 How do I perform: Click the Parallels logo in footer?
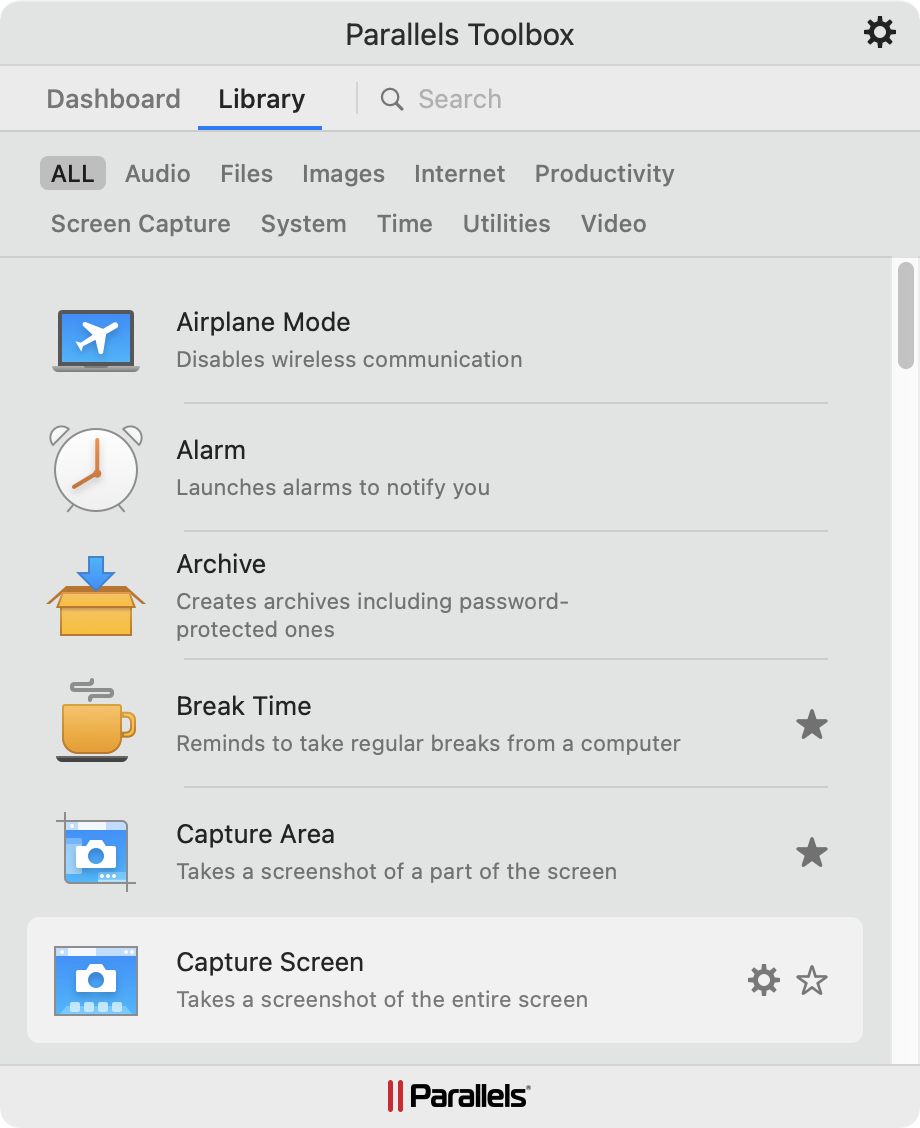(459, 1096)
